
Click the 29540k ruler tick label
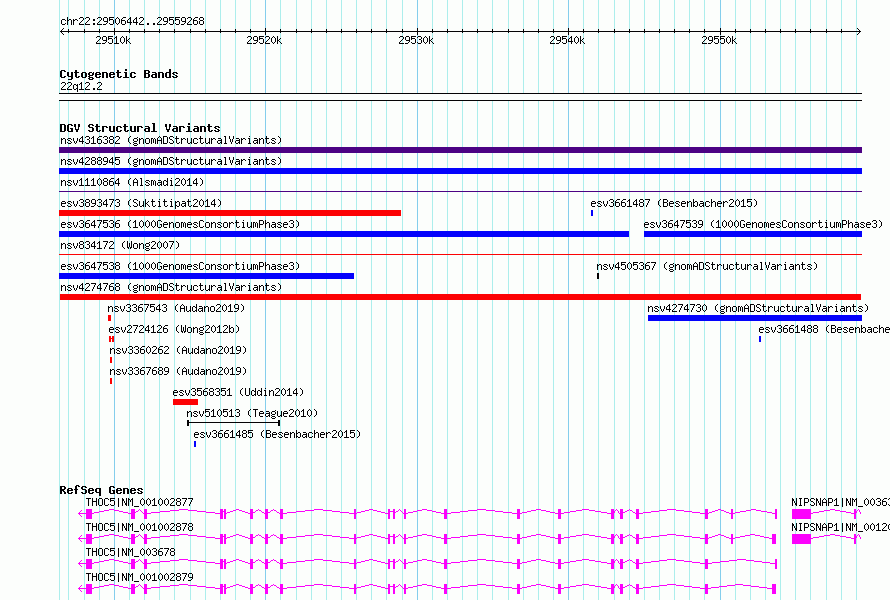click(x=567, y=40)
